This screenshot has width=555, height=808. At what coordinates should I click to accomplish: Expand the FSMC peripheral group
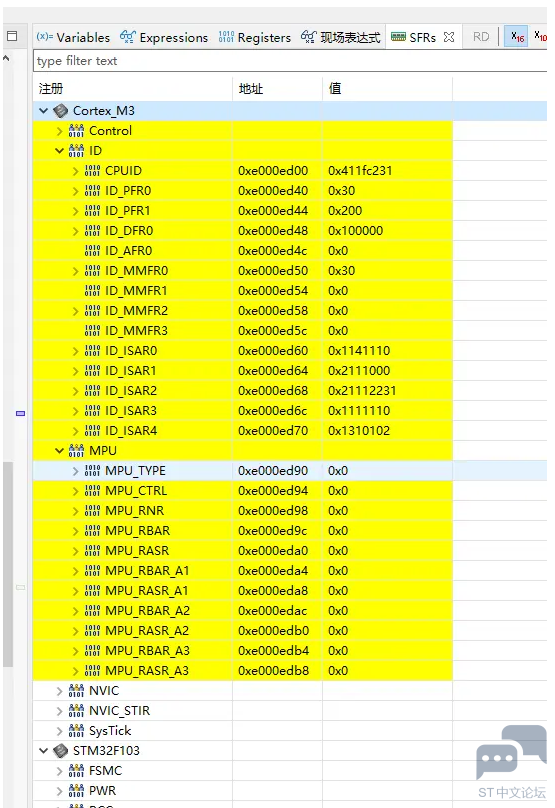coord(60,771)
